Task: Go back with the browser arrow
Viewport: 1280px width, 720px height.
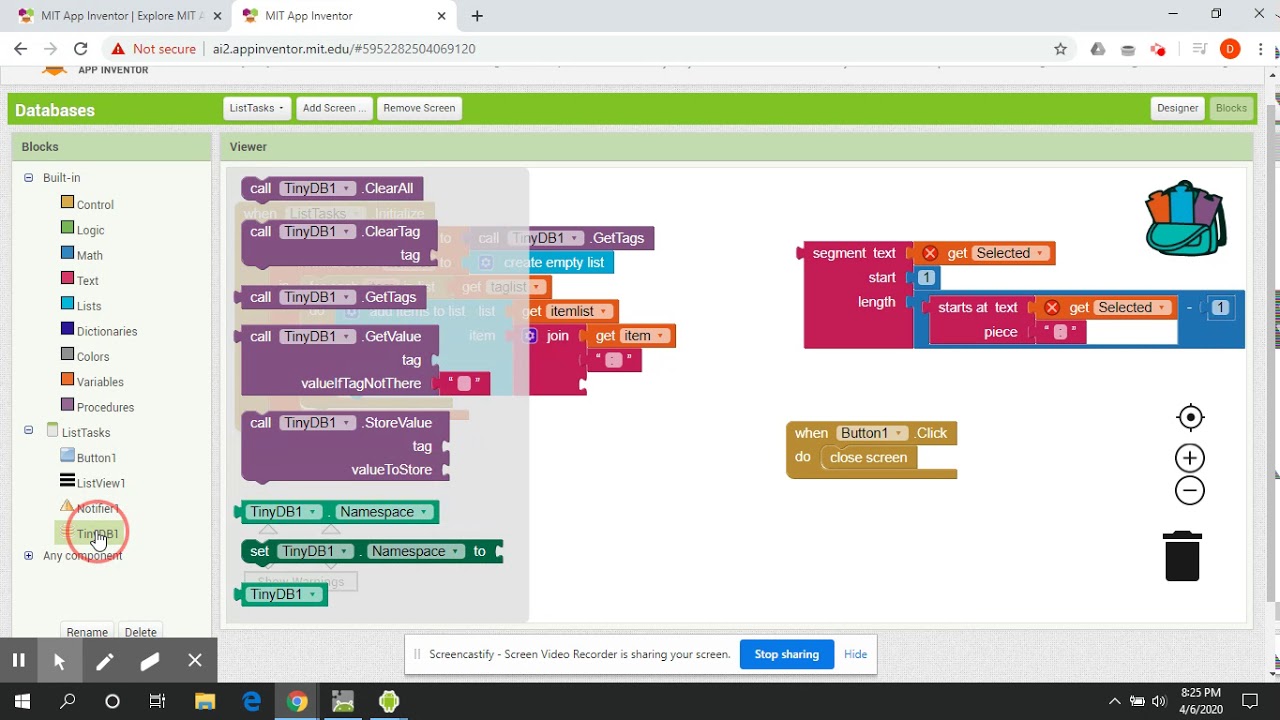Action: 21,48
